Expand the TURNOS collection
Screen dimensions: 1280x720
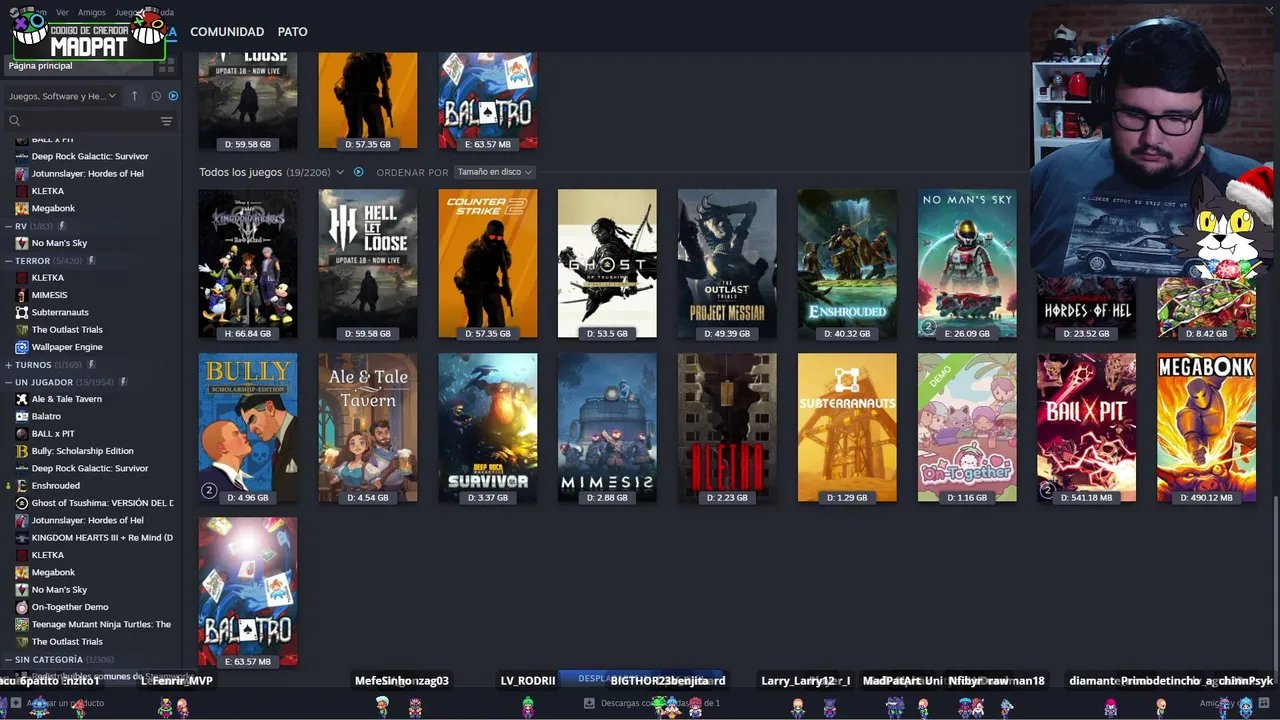coord(8,365)
